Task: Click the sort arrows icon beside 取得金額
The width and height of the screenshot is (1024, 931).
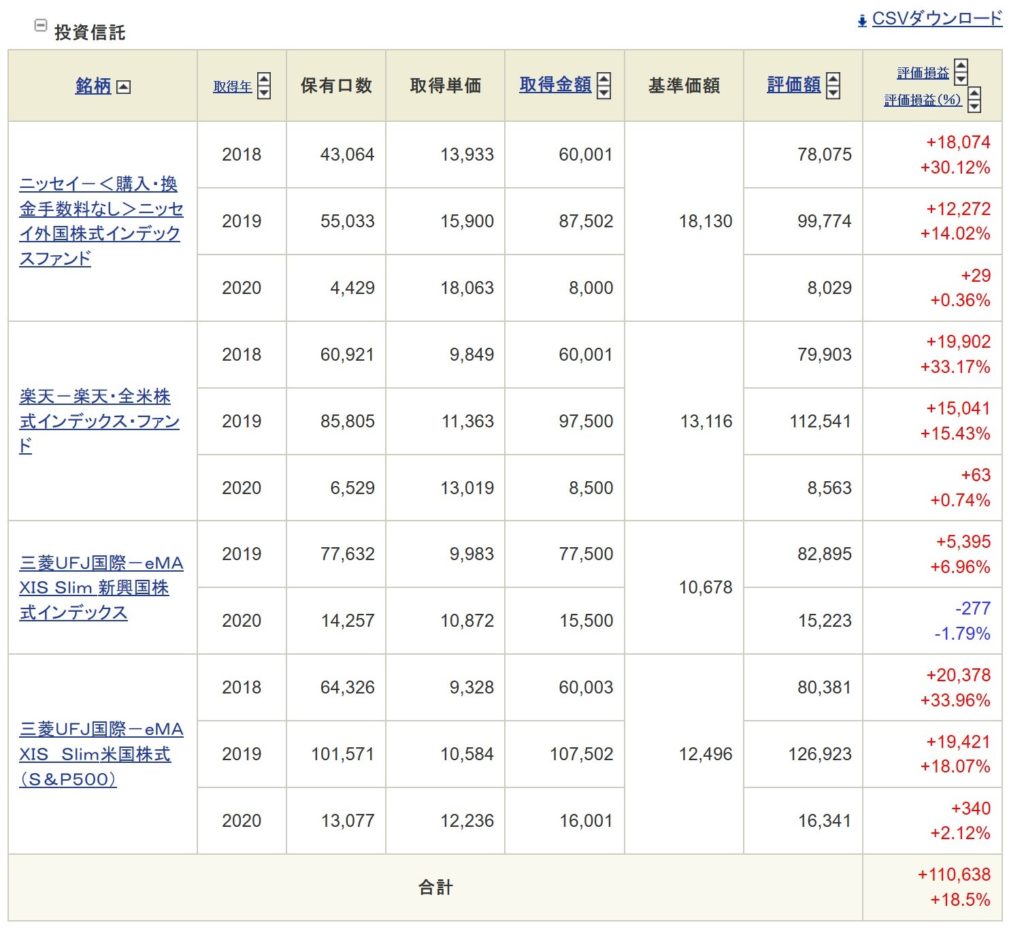Action: click(x=603, y=86)
